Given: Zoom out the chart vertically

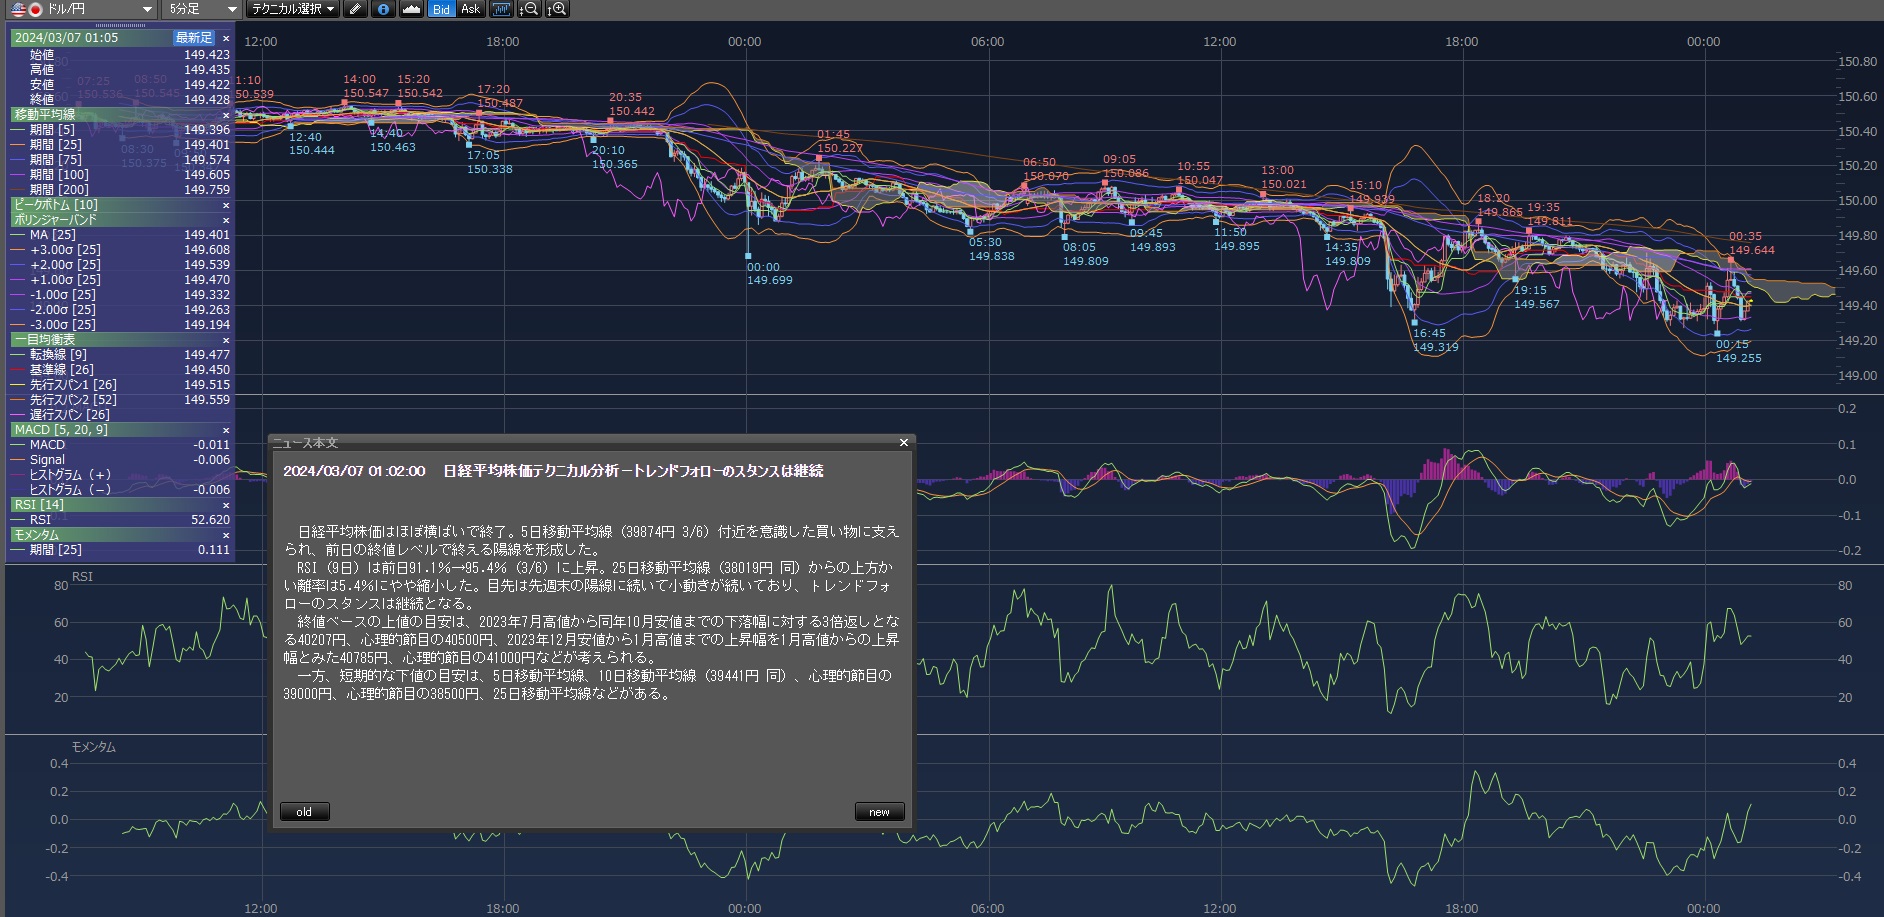Looking at the screenshot, I should 529,9.
